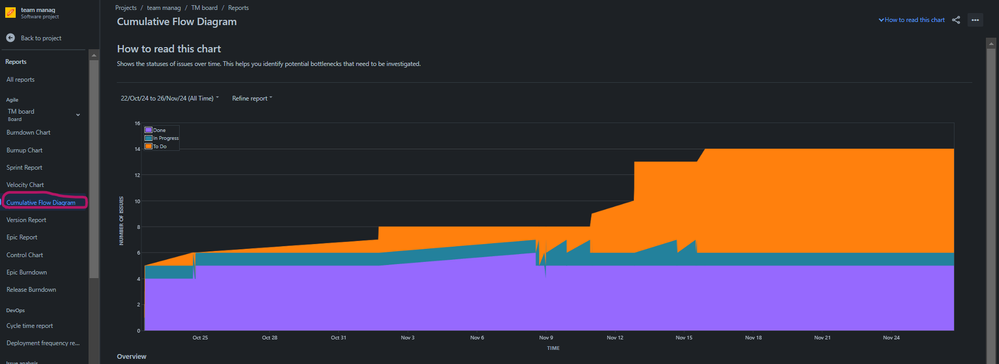Open Version Report
Image resolution: width=999 pixels, height=364 pixels.
tap(26, 220)
